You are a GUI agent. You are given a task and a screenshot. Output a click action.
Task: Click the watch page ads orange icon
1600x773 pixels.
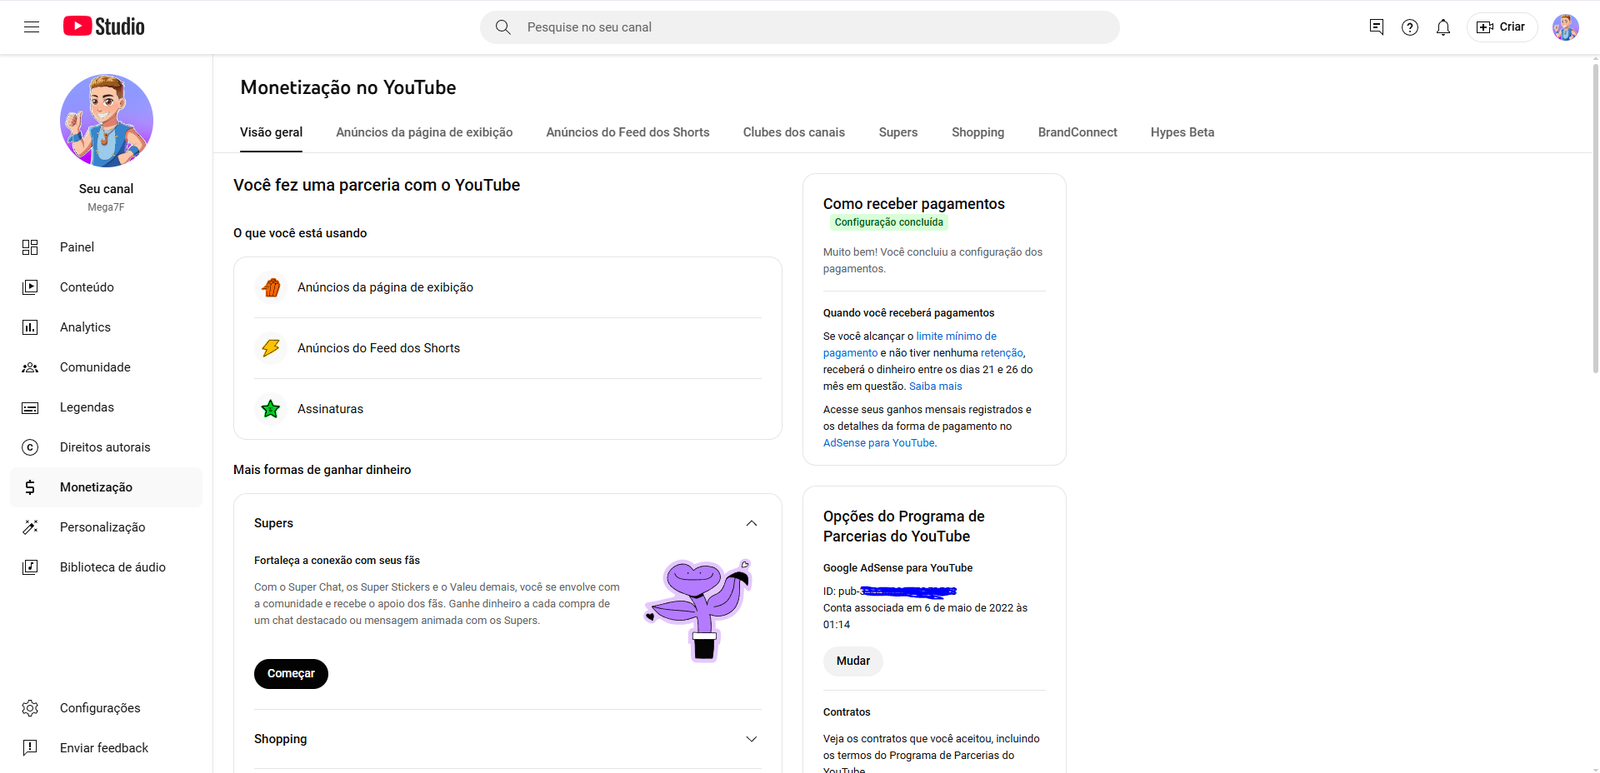tap(270, 287)
